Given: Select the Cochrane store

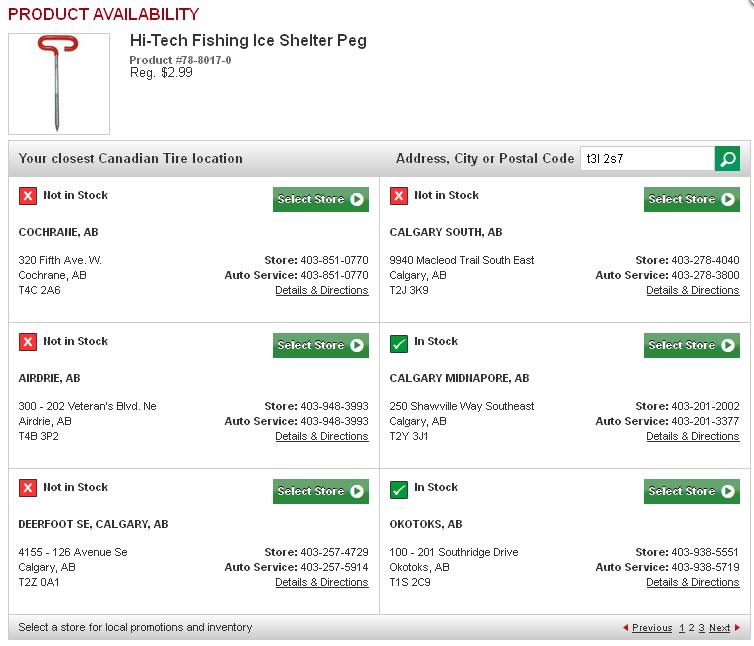Looking at the screenshot, I should coord(320,200).
